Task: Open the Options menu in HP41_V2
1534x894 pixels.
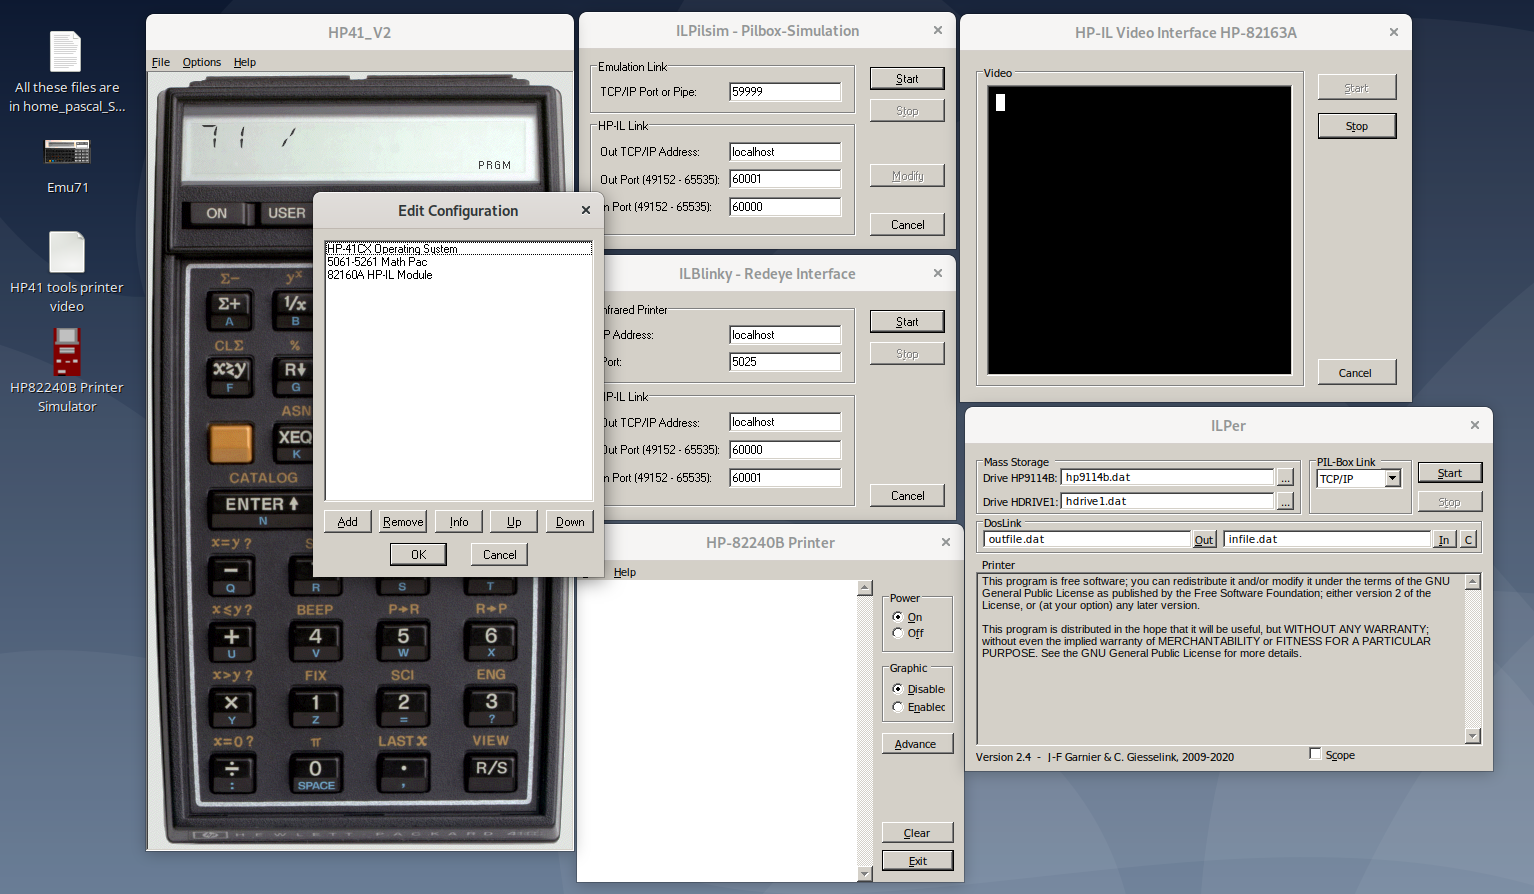Action: coord(201,62)
